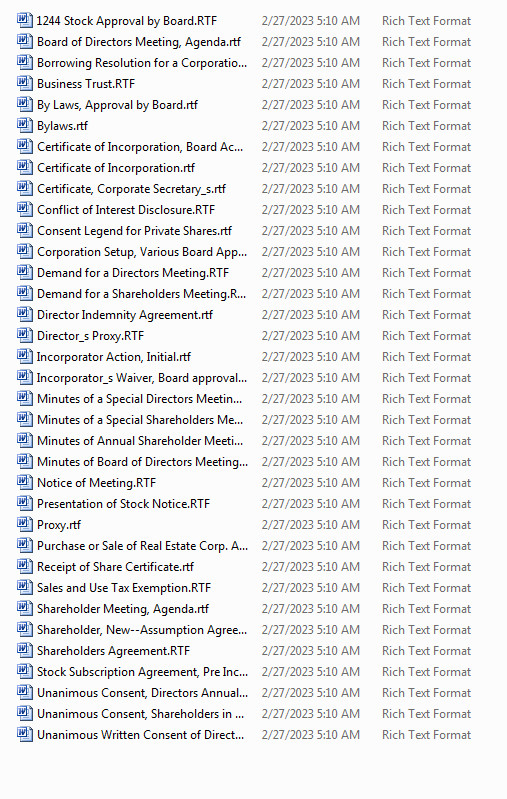Select the Business Trust.RTF file icon

point(24,83)
